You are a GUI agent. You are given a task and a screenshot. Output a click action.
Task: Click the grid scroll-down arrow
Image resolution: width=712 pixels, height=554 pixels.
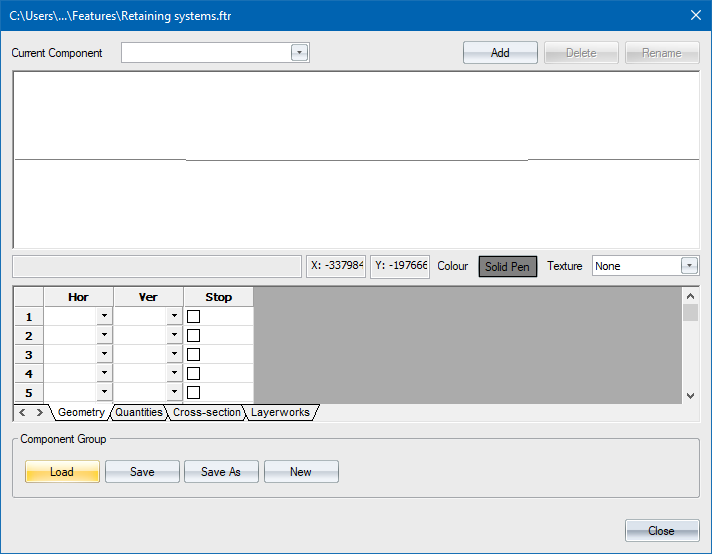click(690, 396)
